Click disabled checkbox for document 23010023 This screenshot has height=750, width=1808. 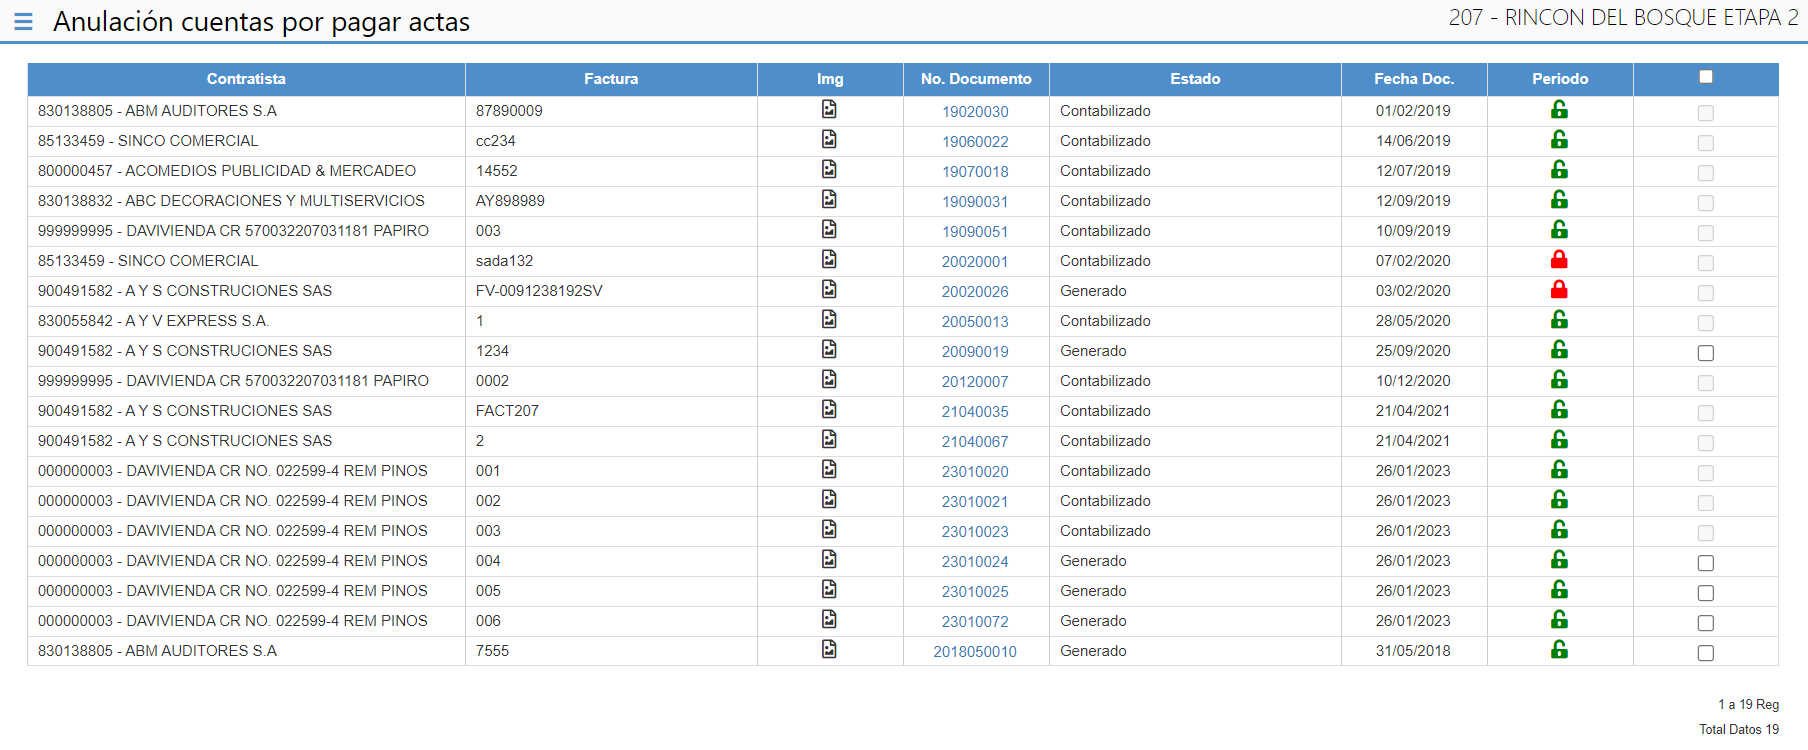click(1706, 533)
